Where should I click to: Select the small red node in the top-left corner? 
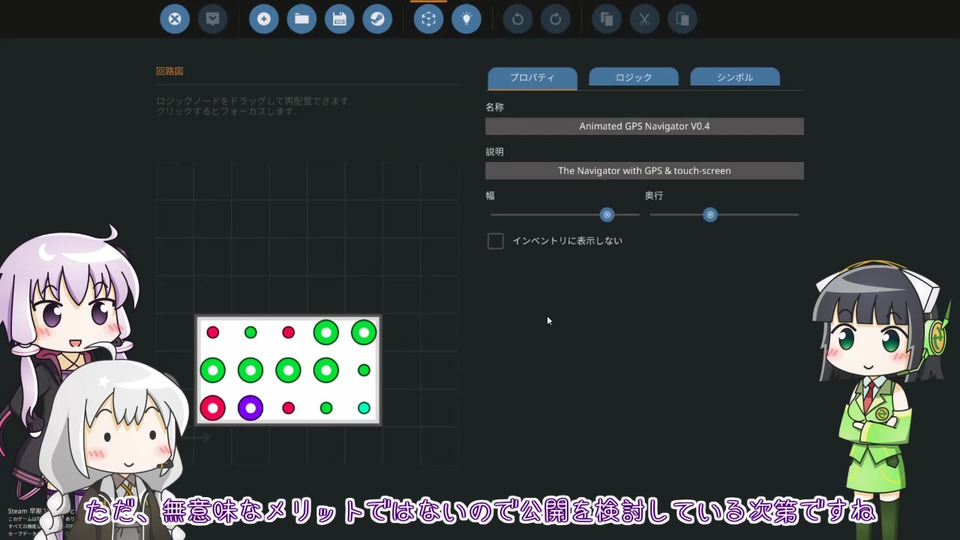click(212, 332)
